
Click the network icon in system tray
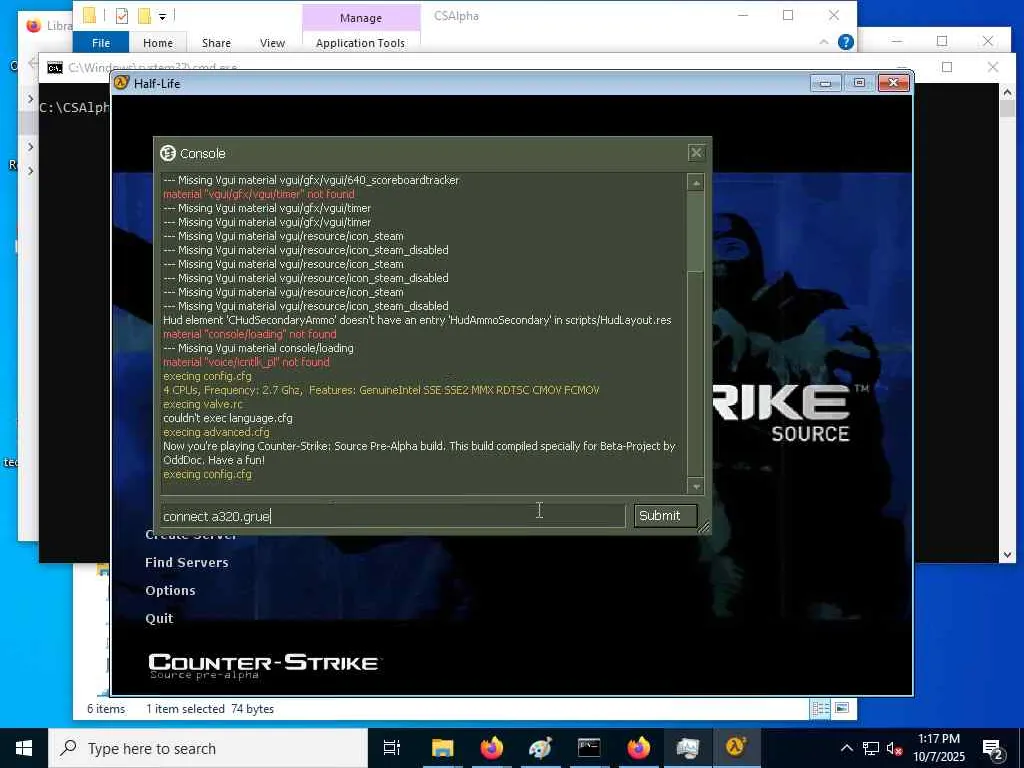[871, 748]
